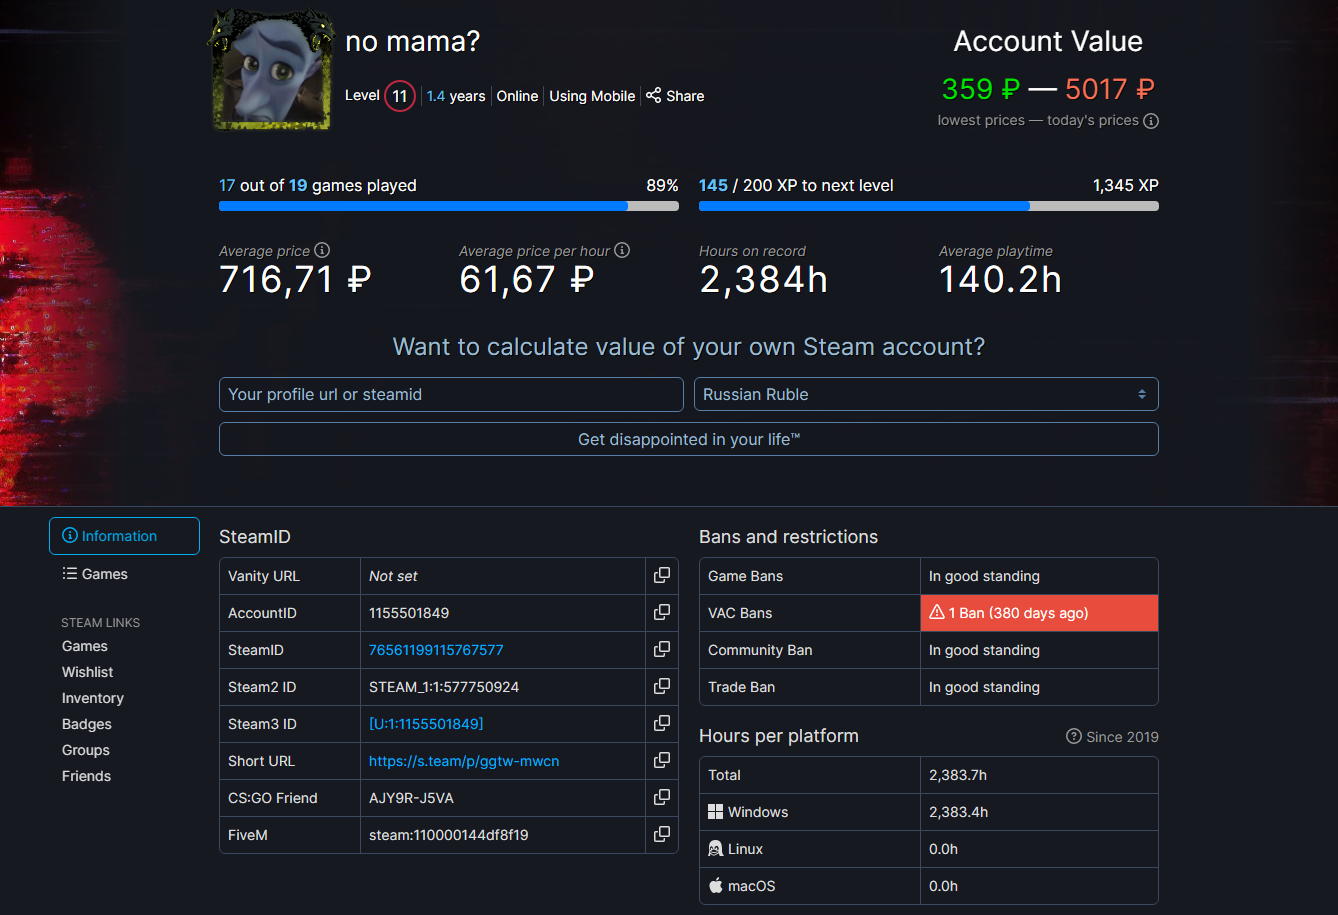Open Steam link Badges

tap(87, 724)
